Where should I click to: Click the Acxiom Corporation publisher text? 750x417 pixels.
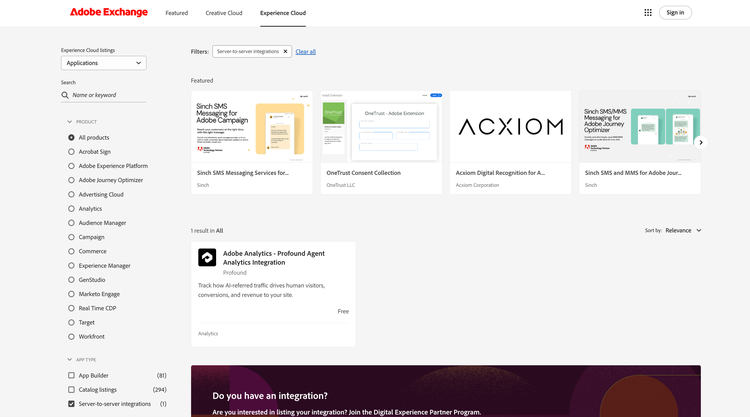click(x=477, y=185)
